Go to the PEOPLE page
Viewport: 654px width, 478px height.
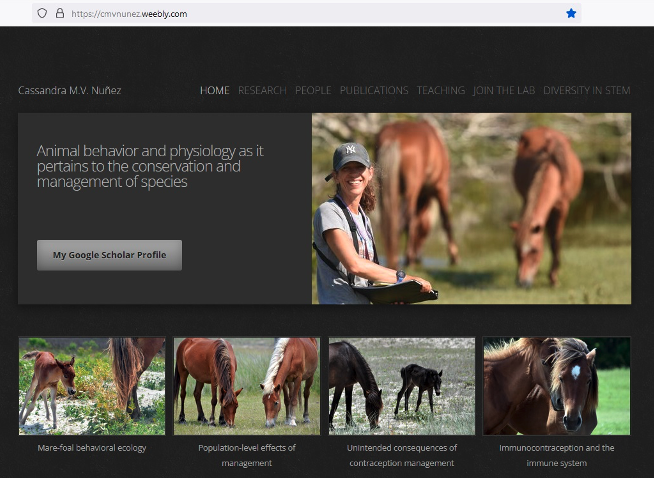(x=313, y=90)
